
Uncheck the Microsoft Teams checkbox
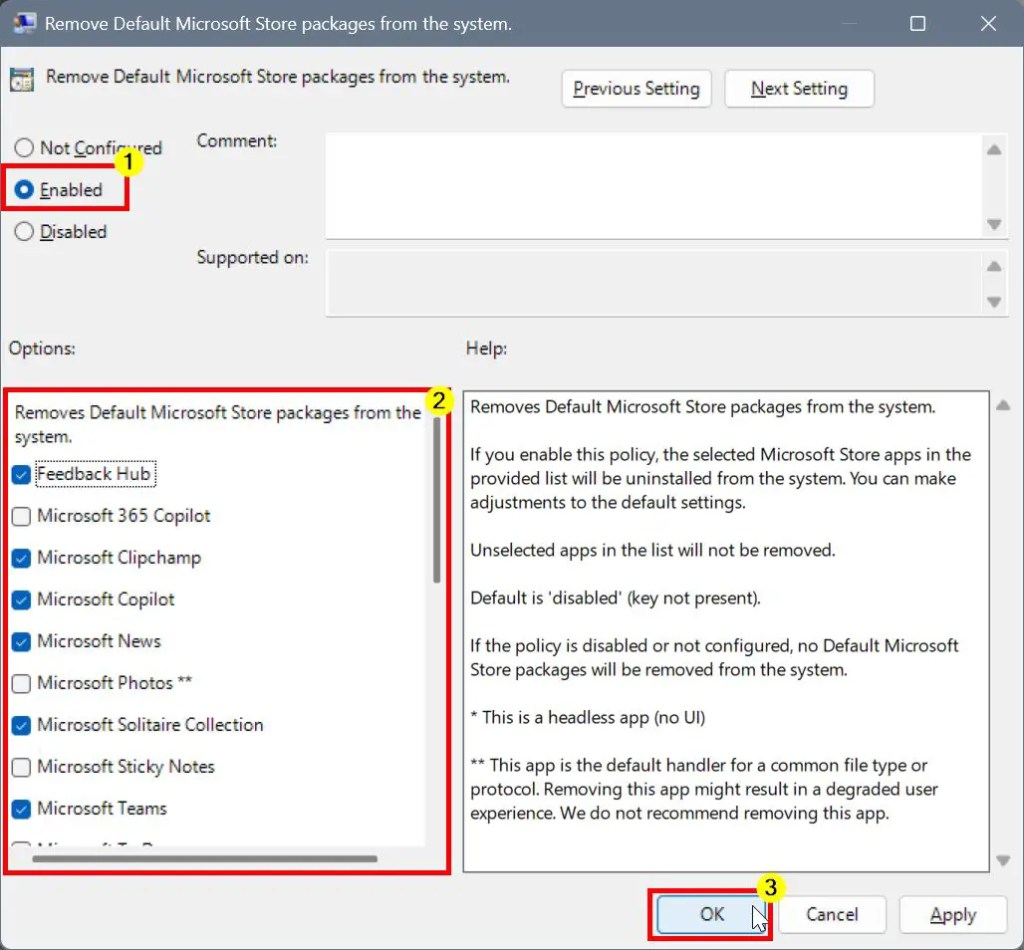[22, 808]
